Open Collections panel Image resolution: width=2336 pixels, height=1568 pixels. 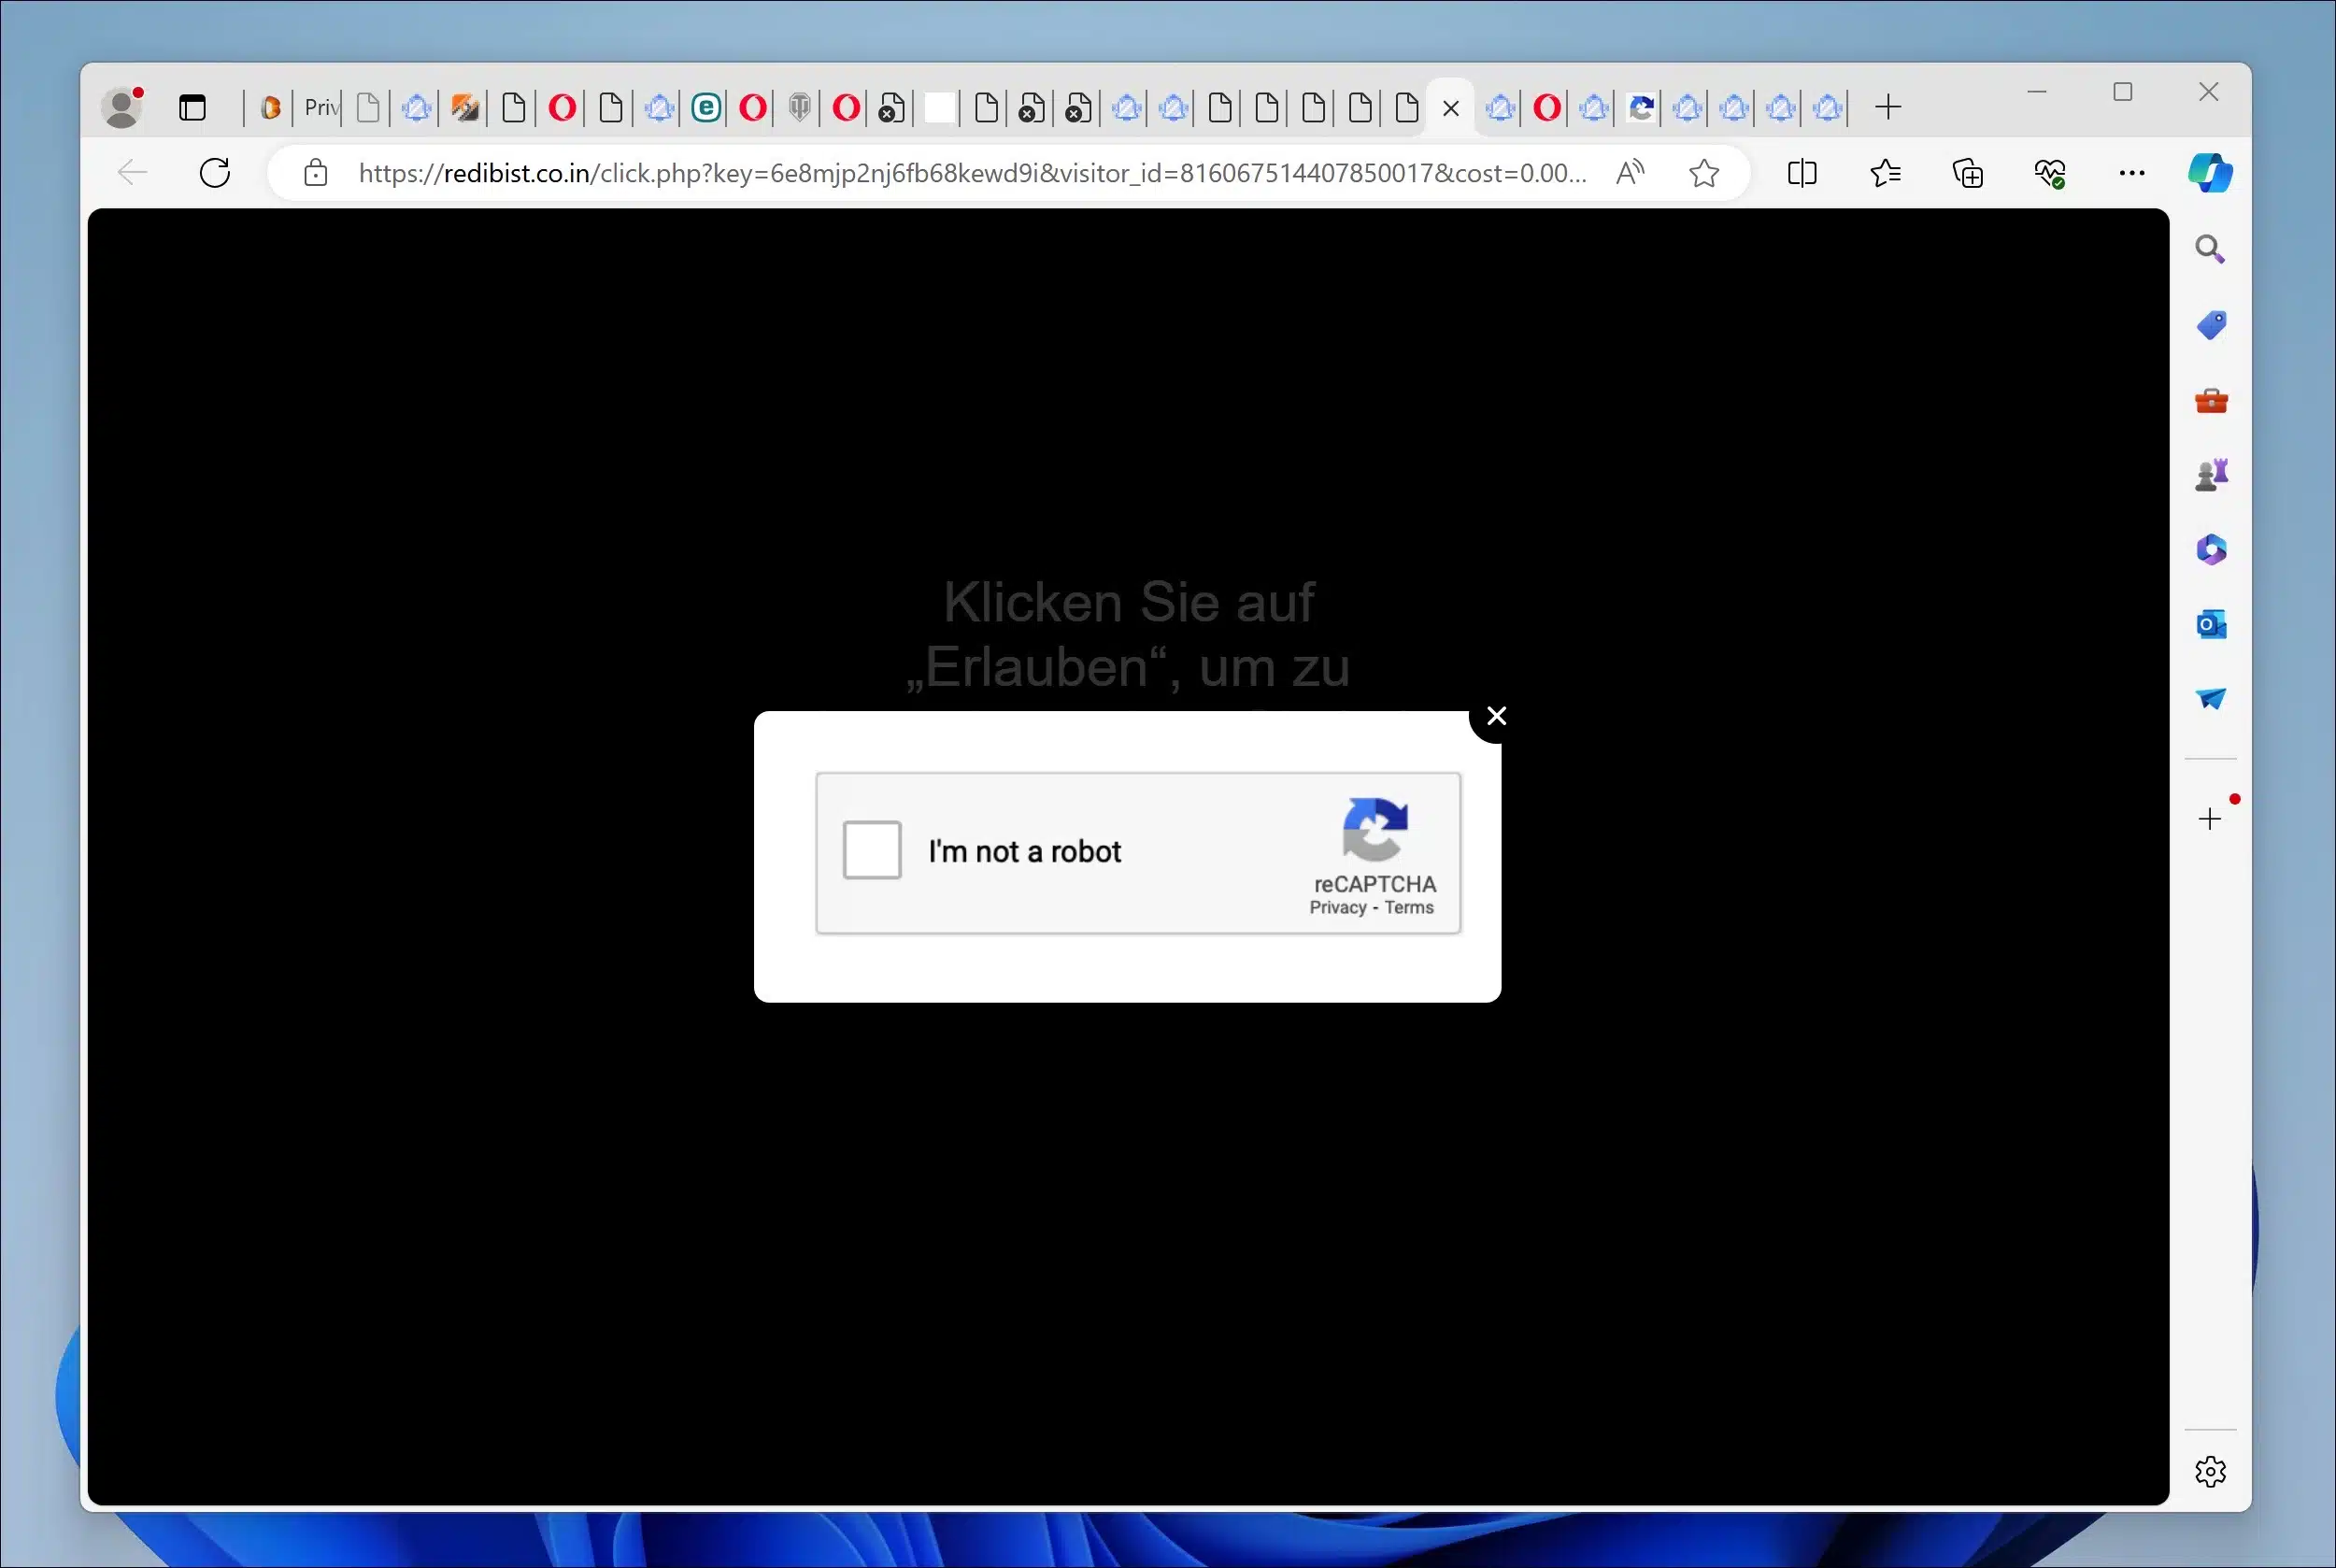click(x=1968, y=173)
